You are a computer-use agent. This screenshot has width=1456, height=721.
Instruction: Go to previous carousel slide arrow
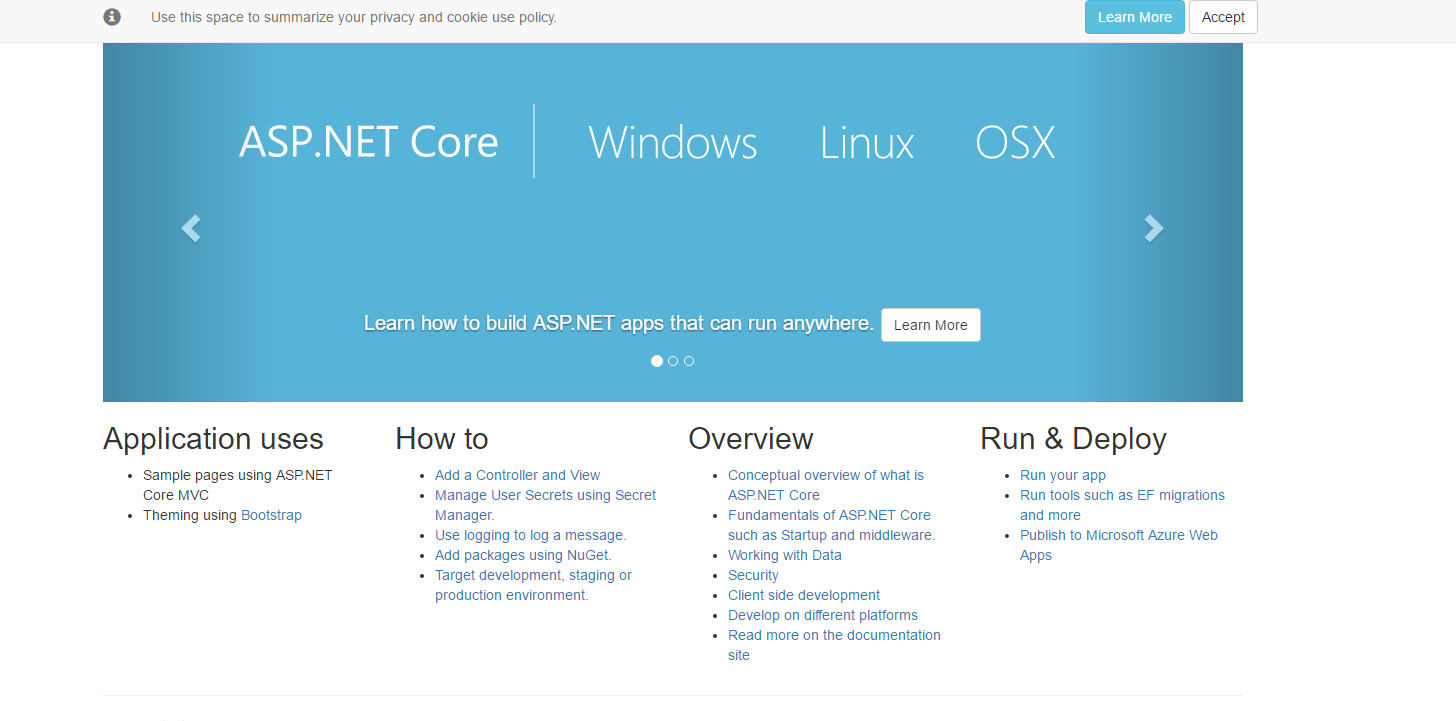[191, 229]
